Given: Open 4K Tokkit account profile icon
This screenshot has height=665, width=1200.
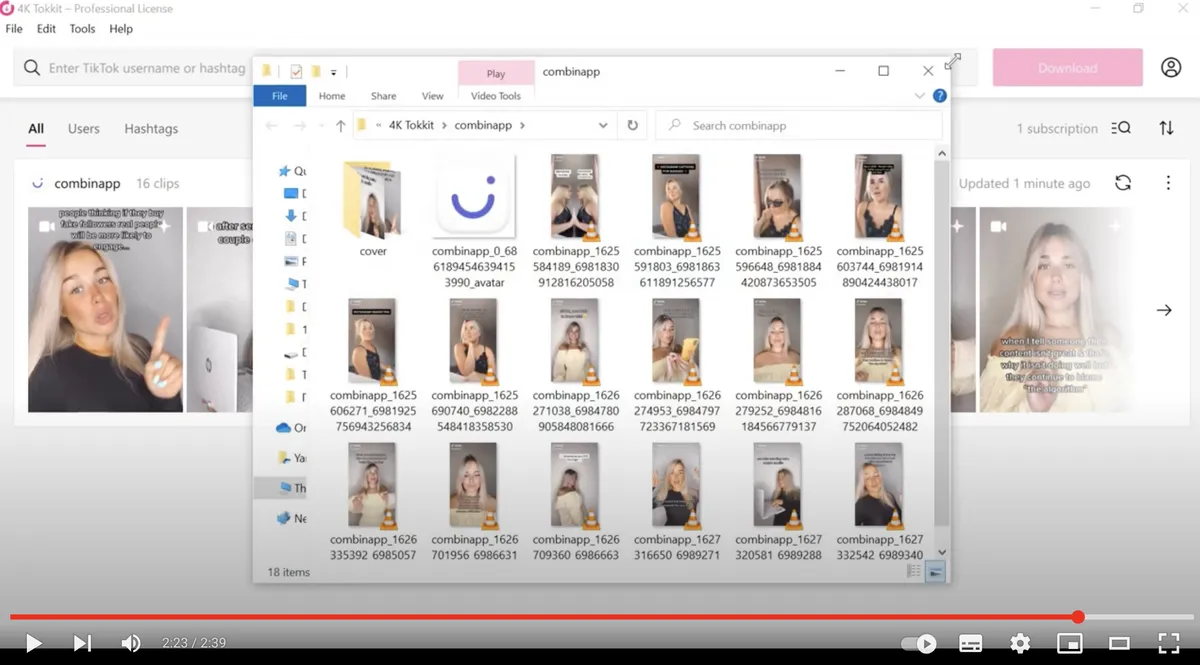Looking at the screenshot, I should coord(1171,67).
